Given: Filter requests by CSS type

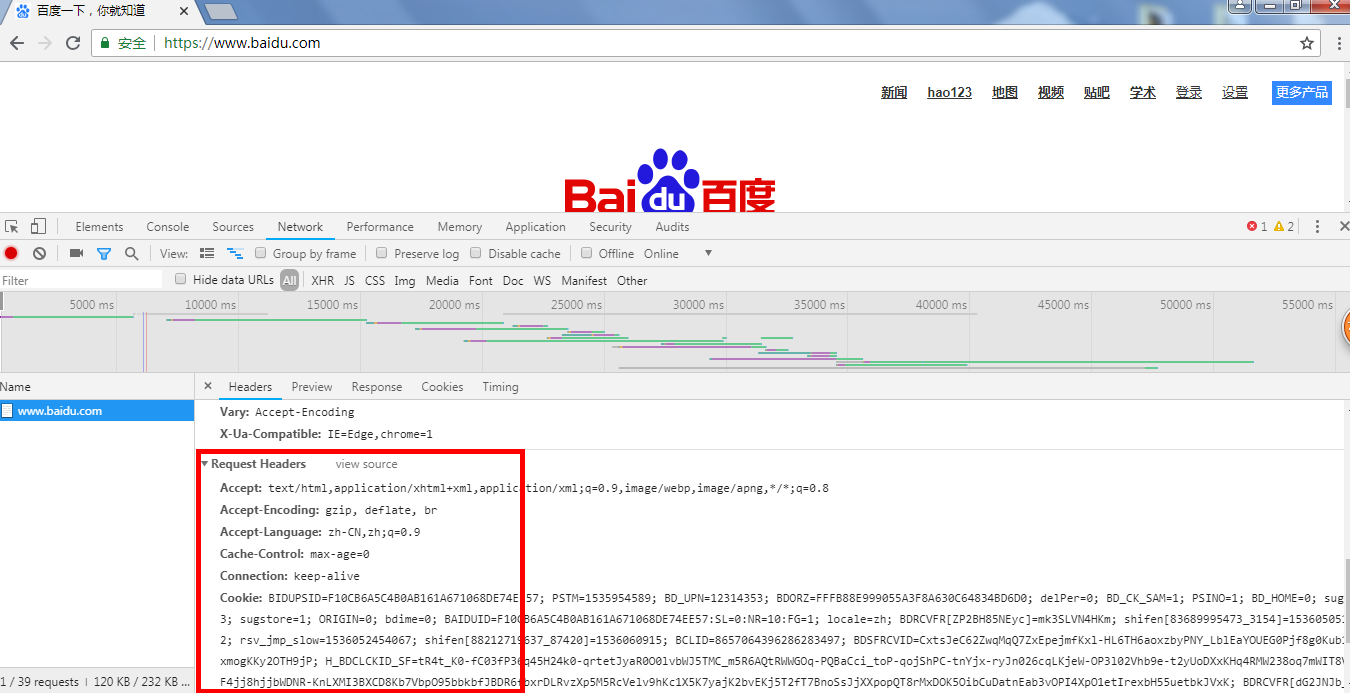Looking at the screenshot, I should click(x=375, y=281).
